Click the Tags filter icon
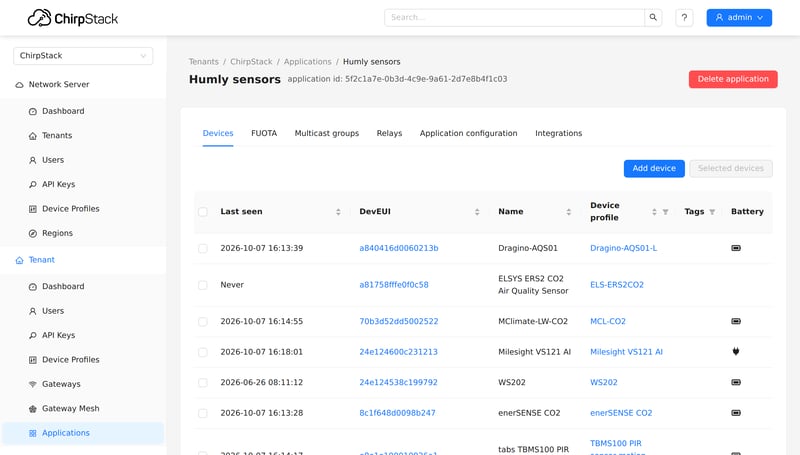The image size is (800, 455). [x=712, y=212]
